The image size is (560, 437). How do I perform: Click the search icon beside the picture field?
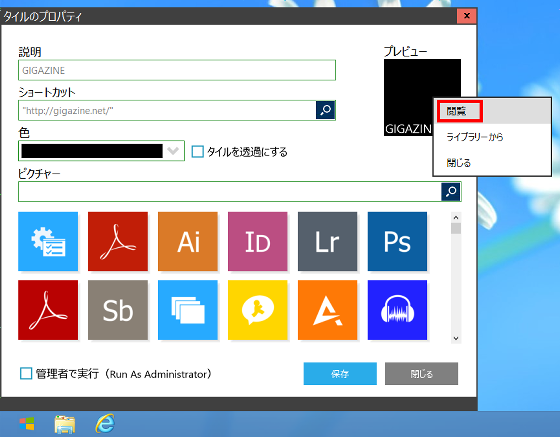tap(451, 191)
